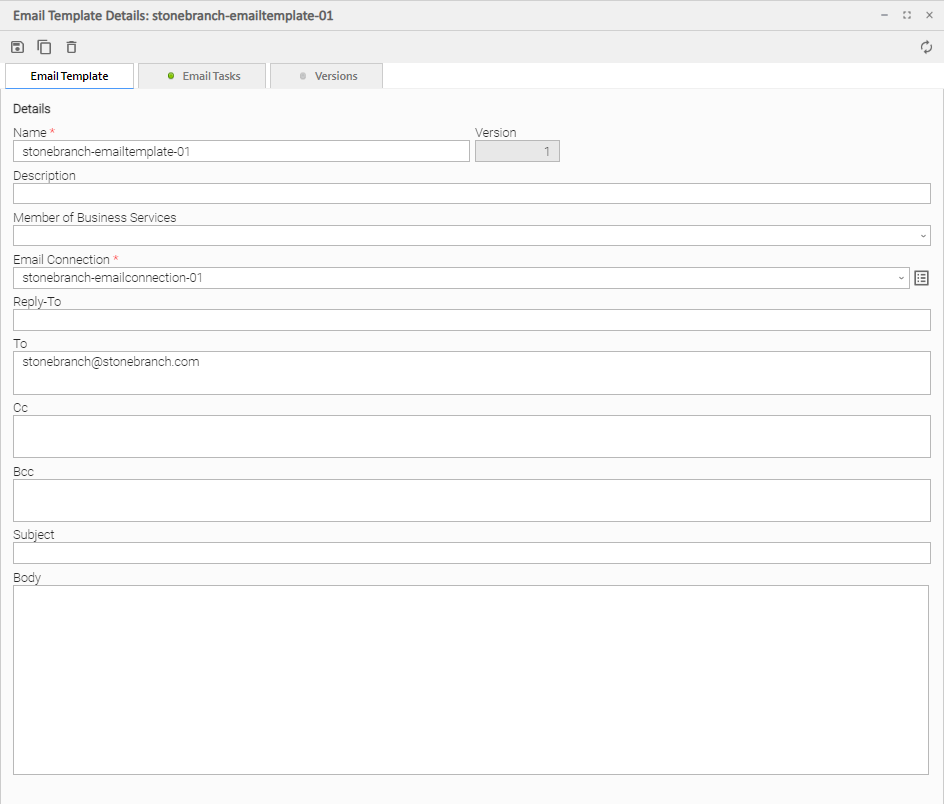Click inside the Body text area
This screenshot has height=804, width=944.
tap(471, 680)
